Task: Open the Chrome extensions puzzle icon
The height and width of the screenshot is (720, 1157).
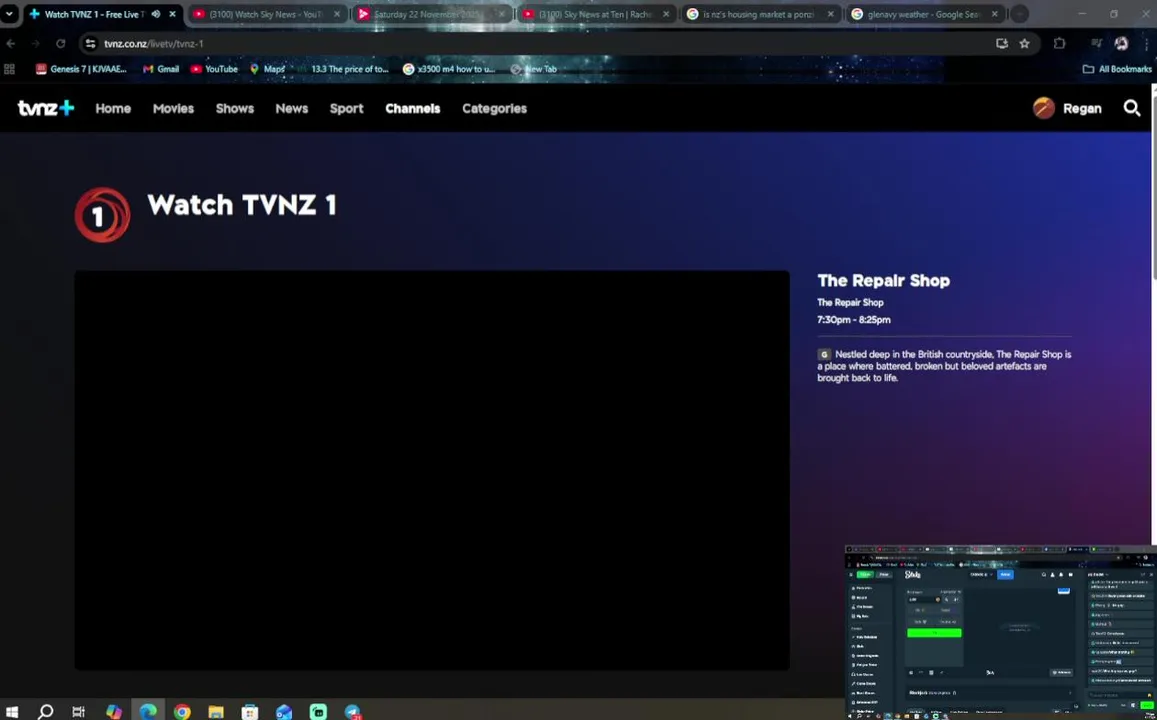Action: tap(1060, 44)
